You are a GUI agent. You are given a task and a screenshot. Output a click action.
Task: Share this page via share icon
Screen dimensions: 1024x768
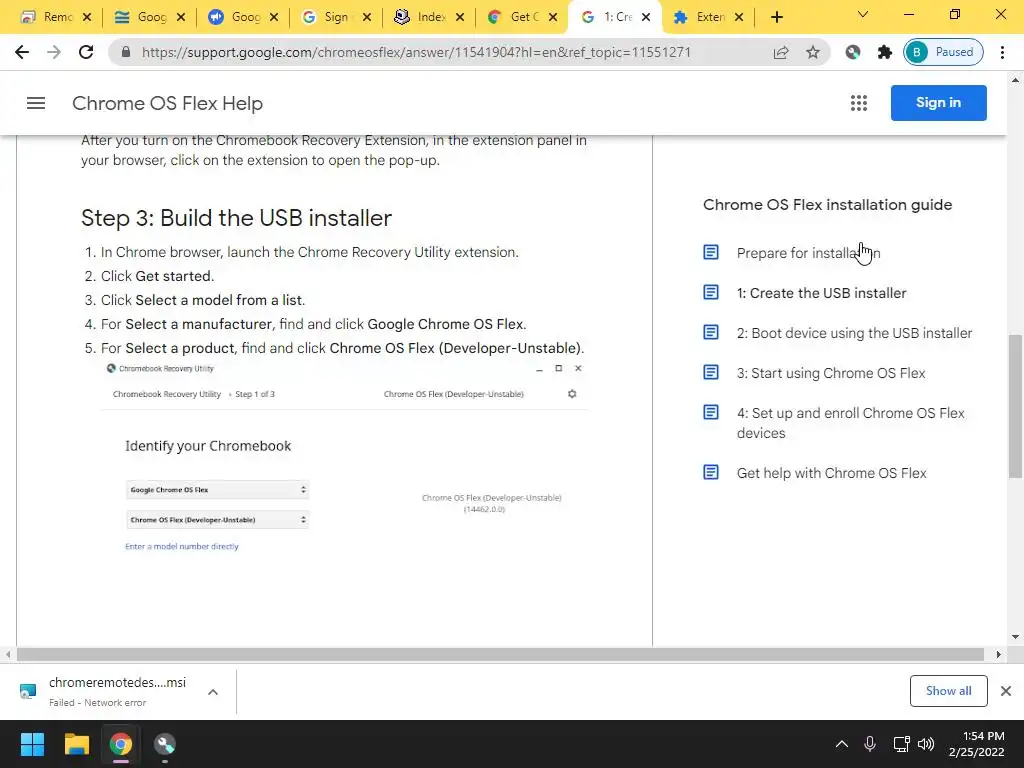pyautogui.click(x=781, y=52)
